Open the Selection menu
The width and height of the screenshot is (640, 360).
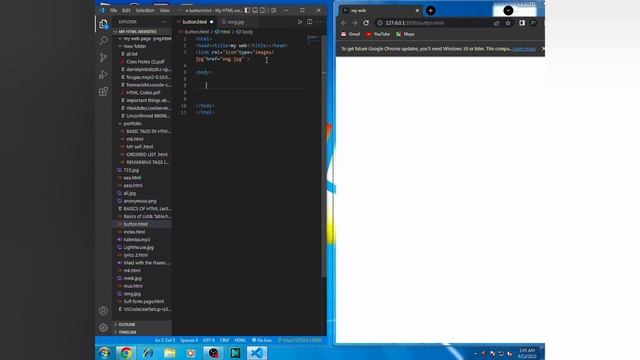[145, 10]
